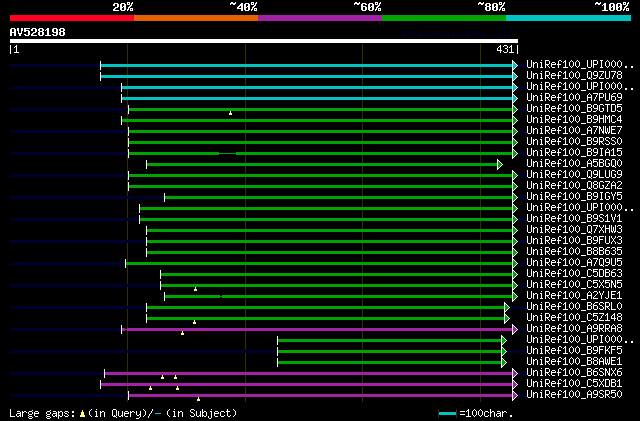The image size is (640, 421).
Task: Click the 431 end position label
Action: (x=505, y=49)
